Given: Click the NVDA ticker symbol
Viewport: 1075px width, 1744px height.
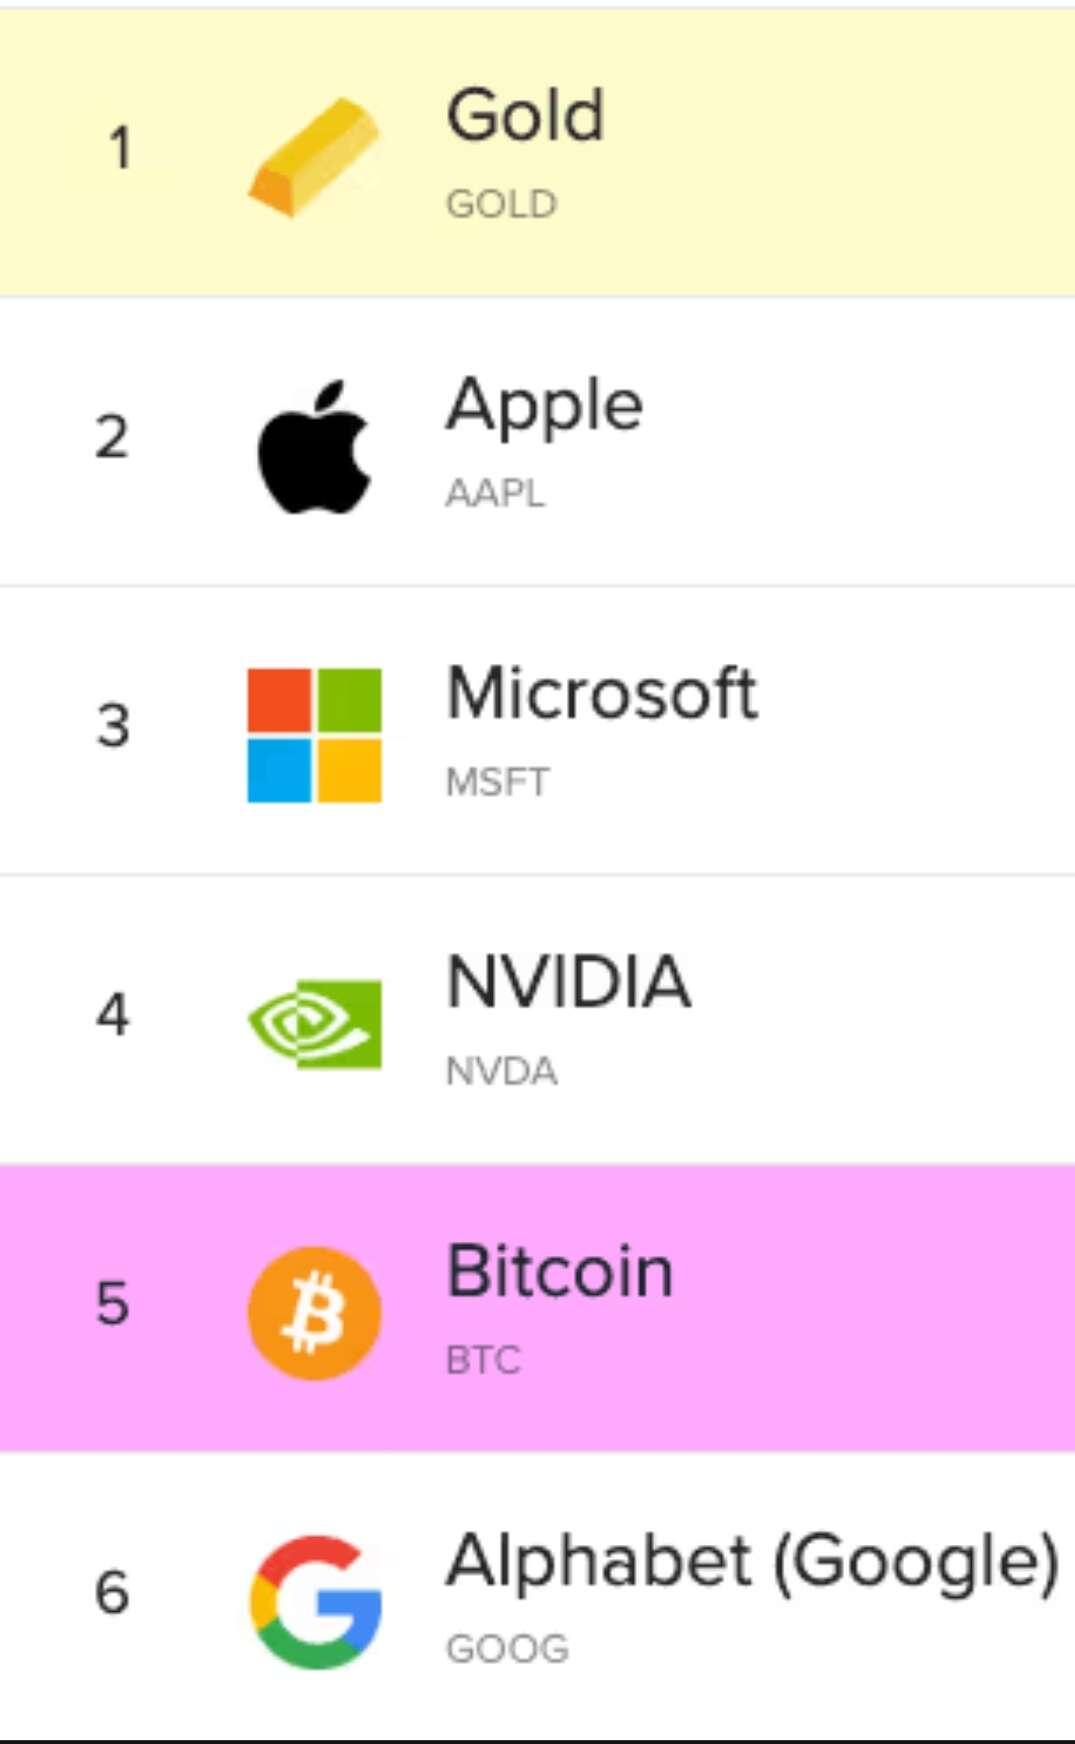Looking at the screenshot, I should click(x=501, y=1071).
